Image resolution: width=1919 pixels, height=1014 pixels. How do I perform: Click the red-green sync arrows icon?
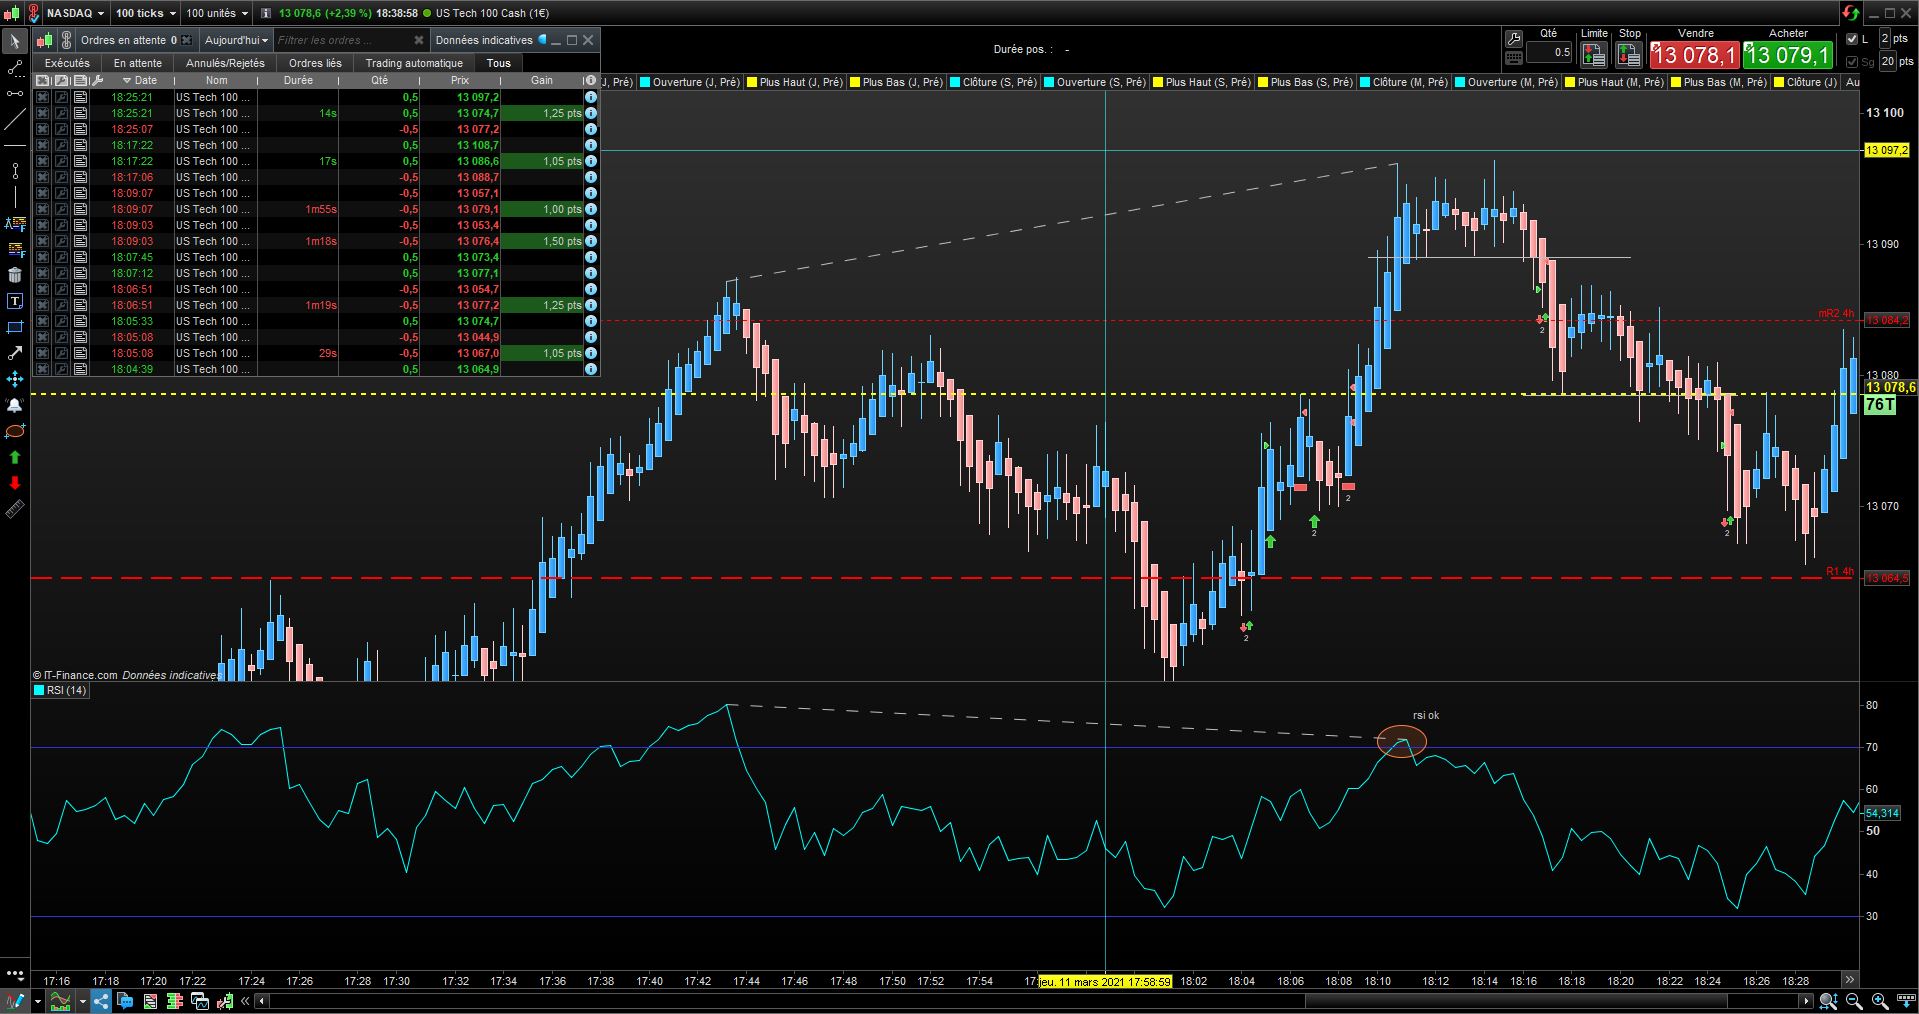click(x=1851, y=13)
